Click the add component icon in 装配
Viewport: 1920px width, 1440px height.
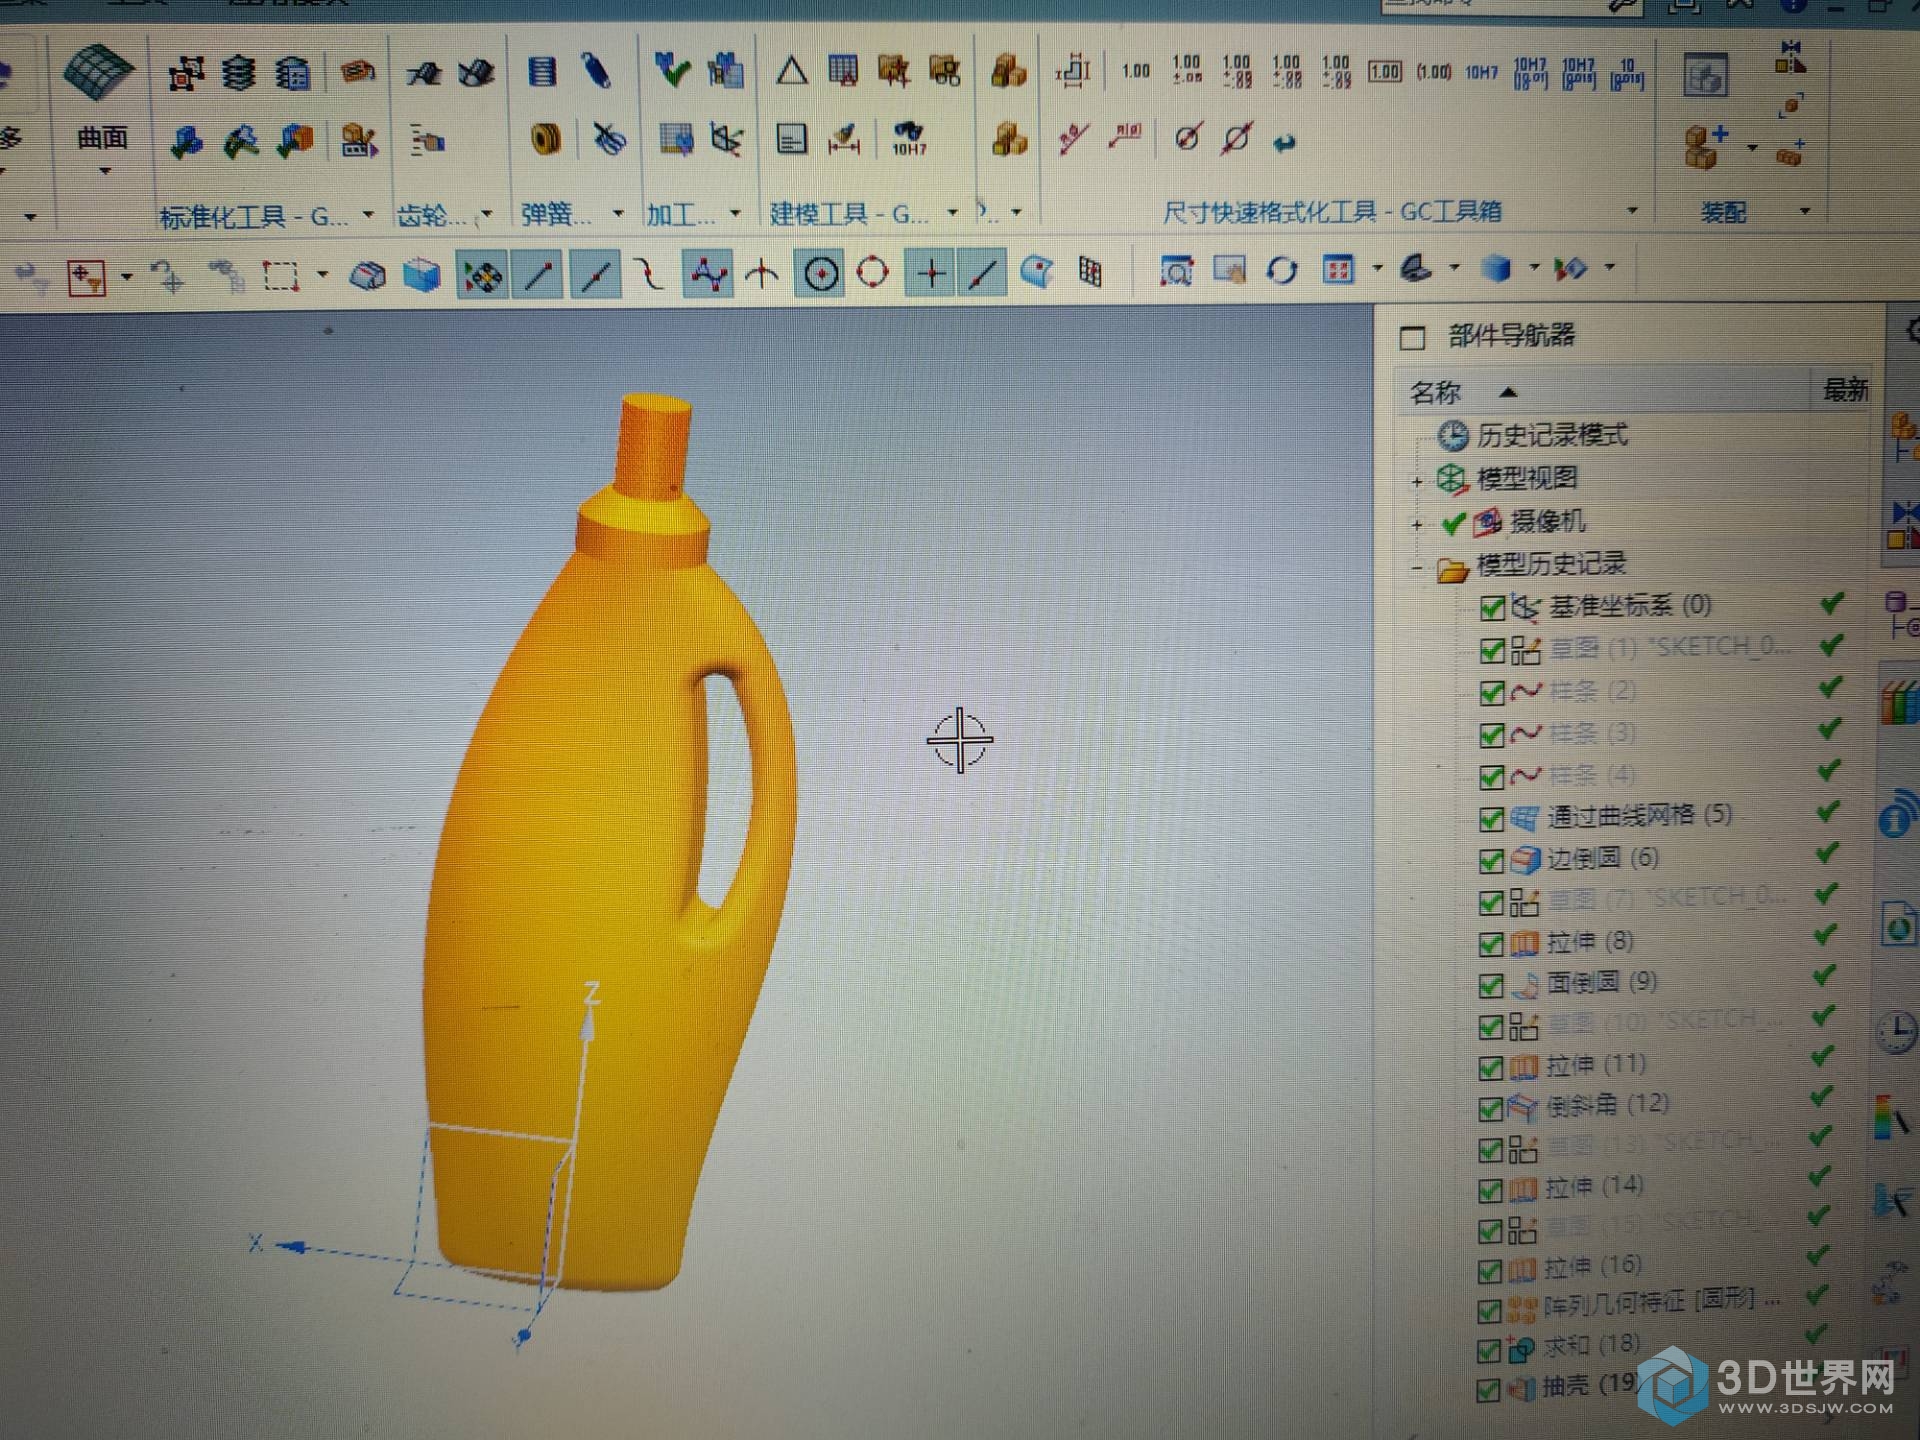pyautogui.click(x=1705, y=146)
